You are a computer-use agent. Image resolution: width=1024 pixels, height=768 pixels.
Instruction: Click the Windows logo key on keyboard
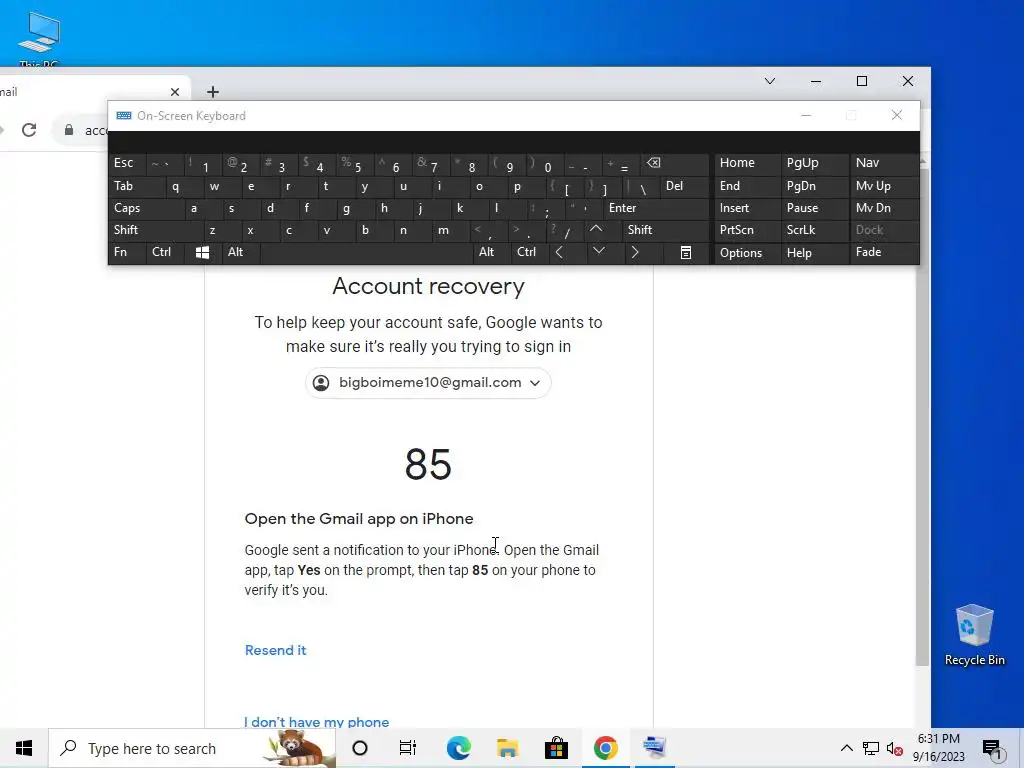[x=202, y=253]
